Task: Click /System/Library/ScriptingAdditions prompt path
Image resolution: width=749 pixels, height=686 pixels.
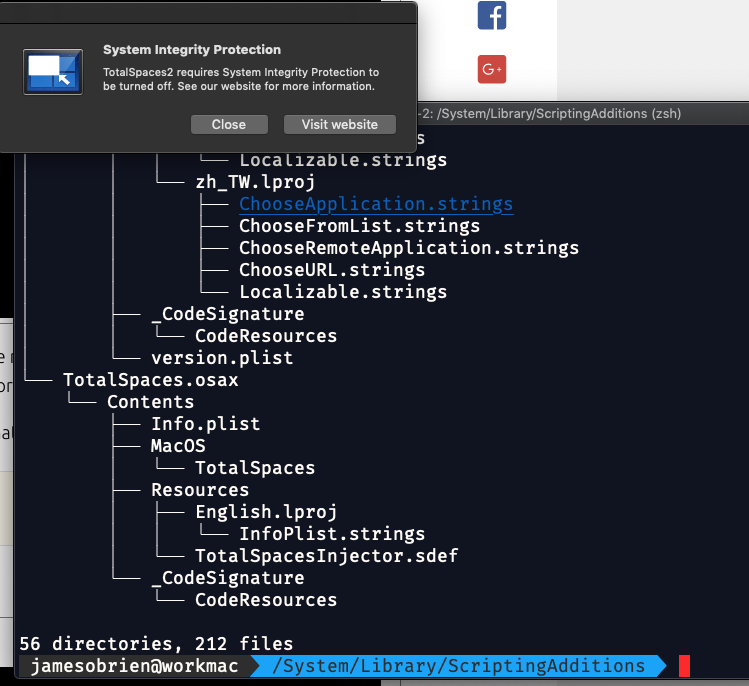Action: click(x=459, y=666)
